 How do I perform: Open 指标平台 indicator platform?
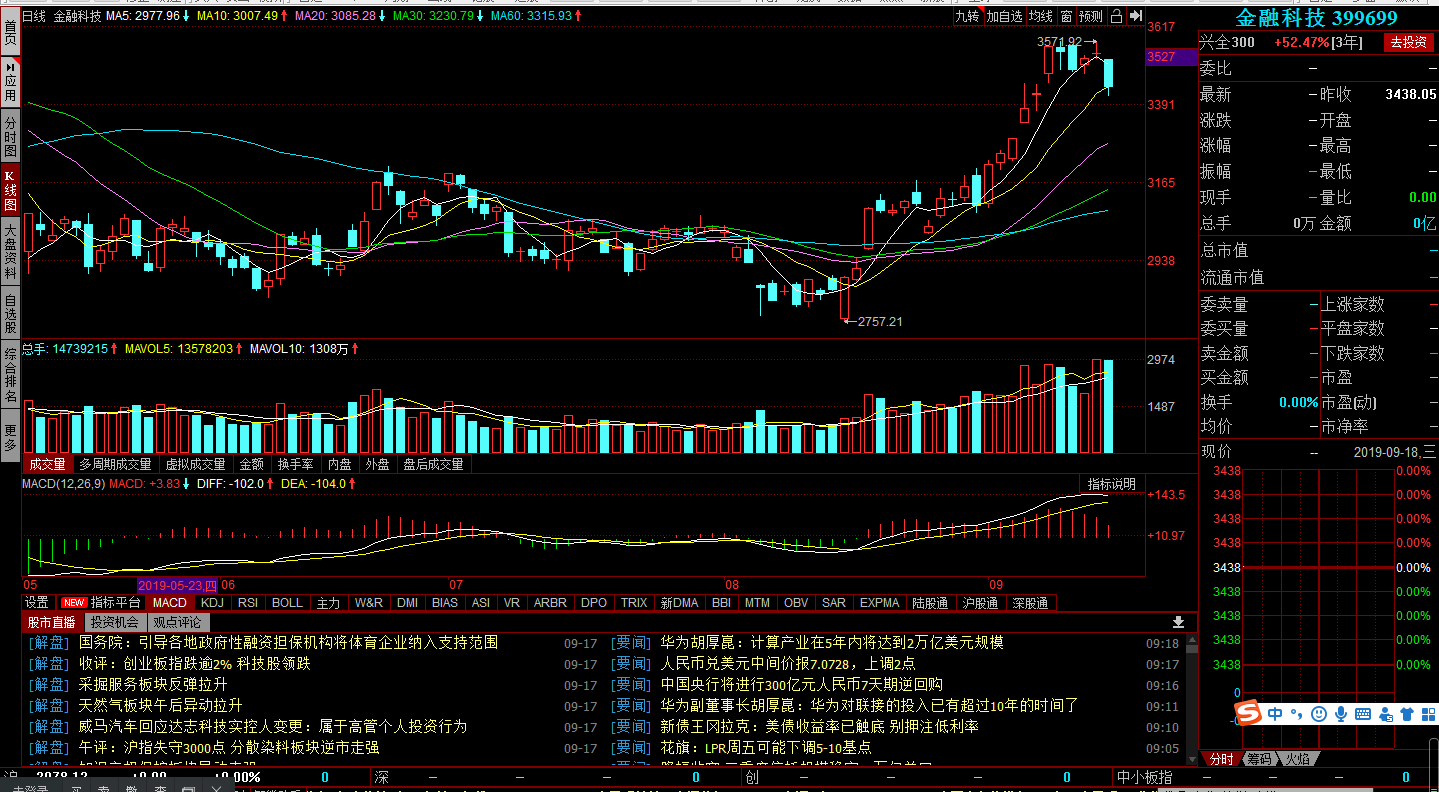coord(116,603)
